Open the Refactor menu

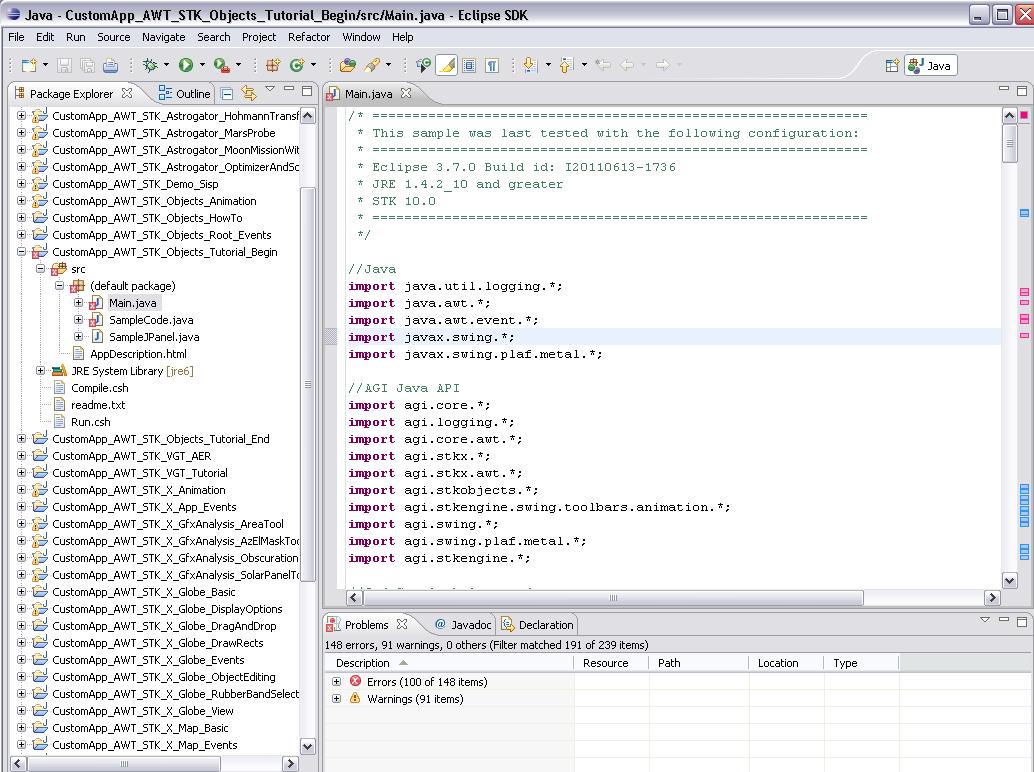pos(308,37)
